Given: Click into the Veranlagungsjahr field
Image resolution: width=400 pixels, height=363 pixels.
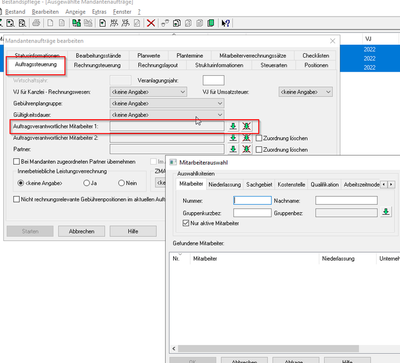Looking at the screenshot, I should (213, 80).
